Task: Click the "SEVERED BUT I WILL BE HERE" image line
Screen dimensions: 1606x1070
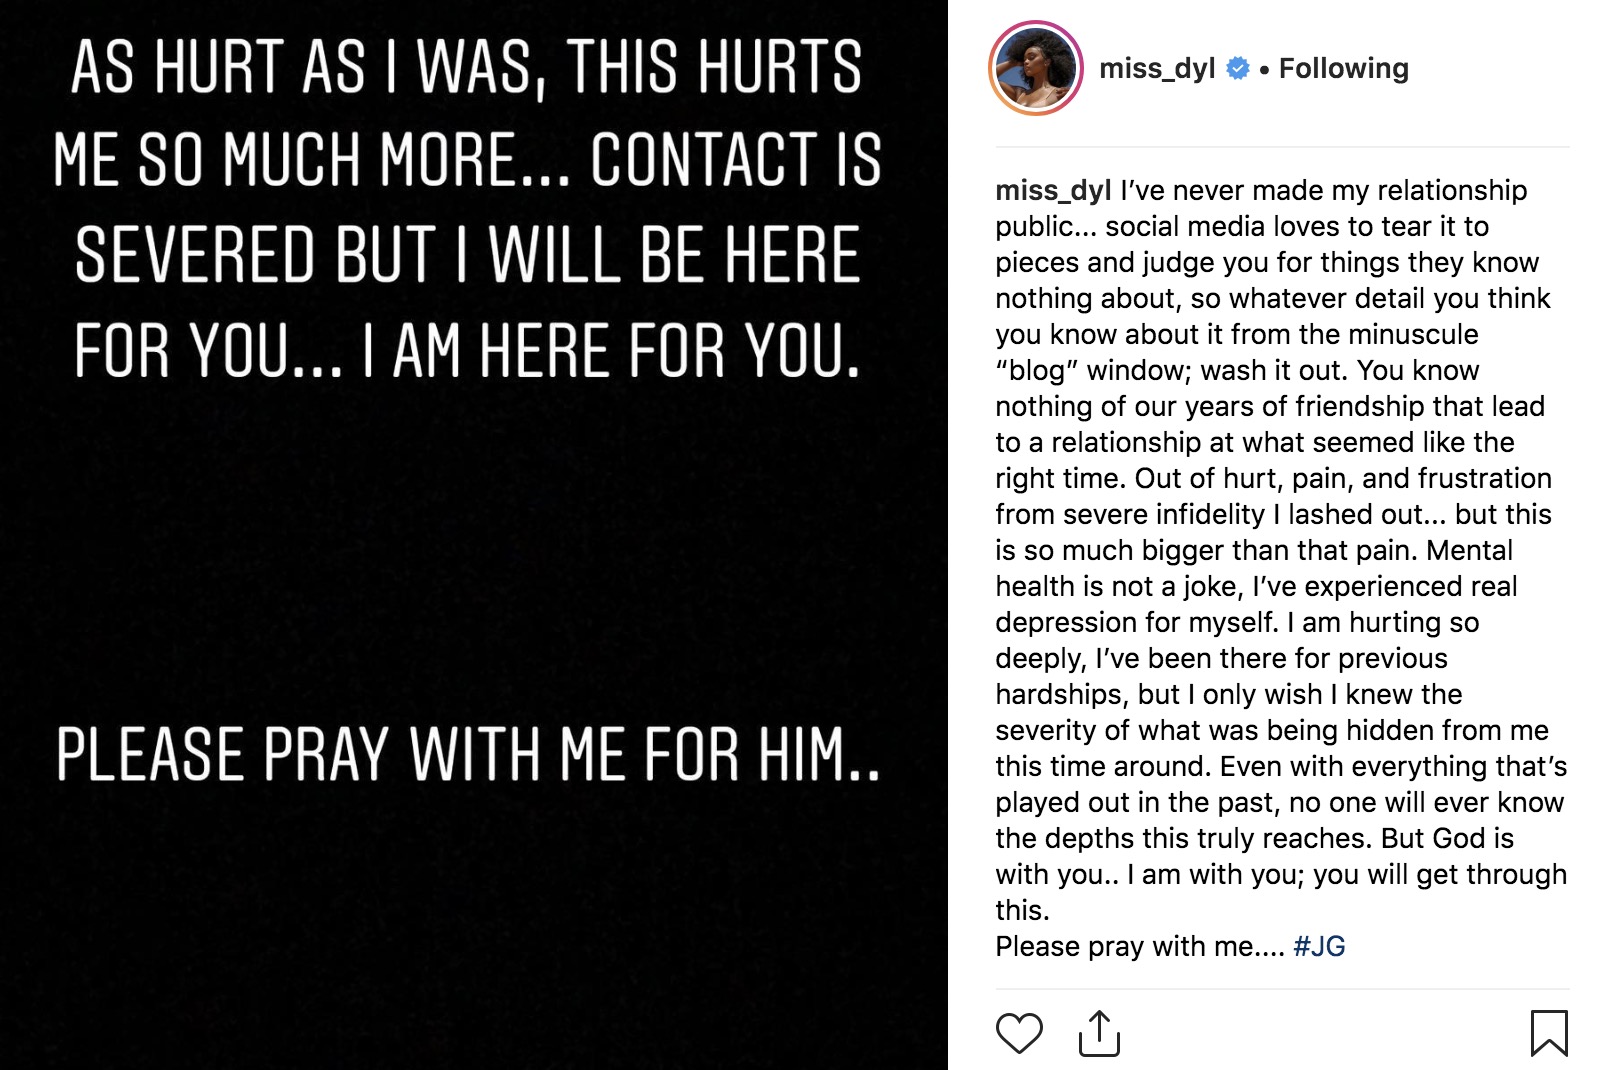Action: tap(468, 255)
